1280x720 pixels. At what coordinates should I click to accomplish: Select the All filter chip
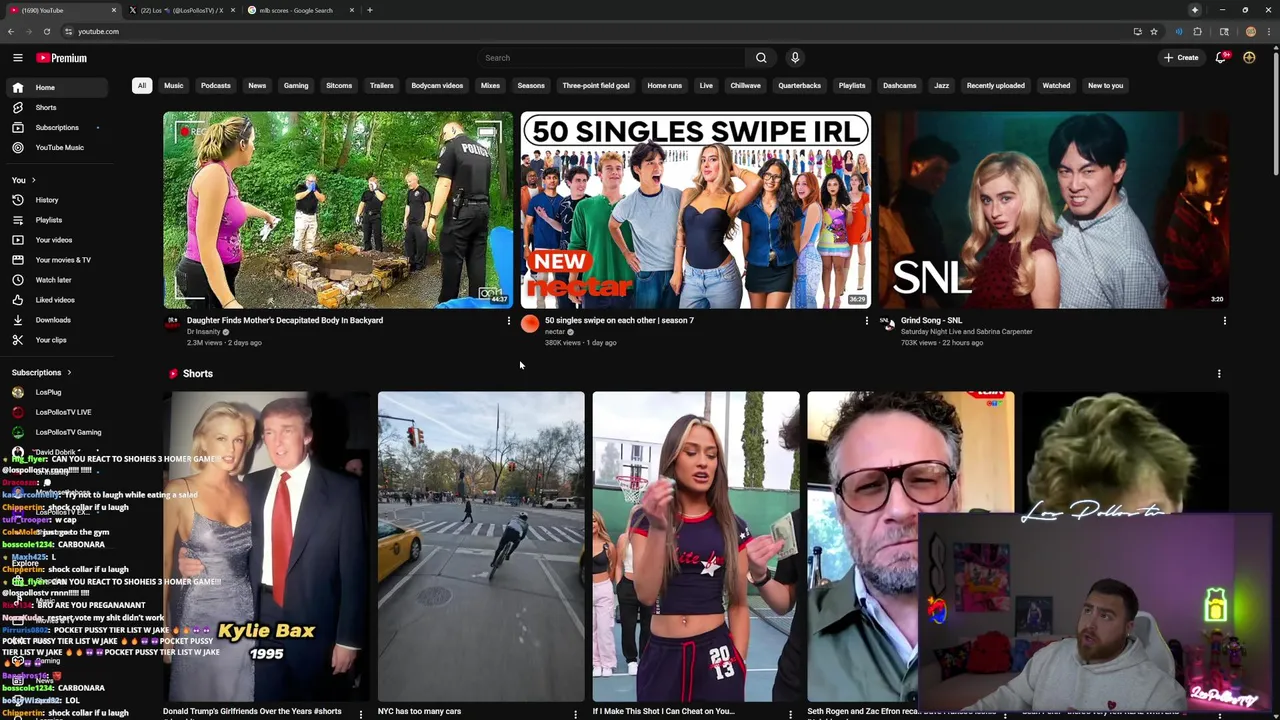[141, 85]
